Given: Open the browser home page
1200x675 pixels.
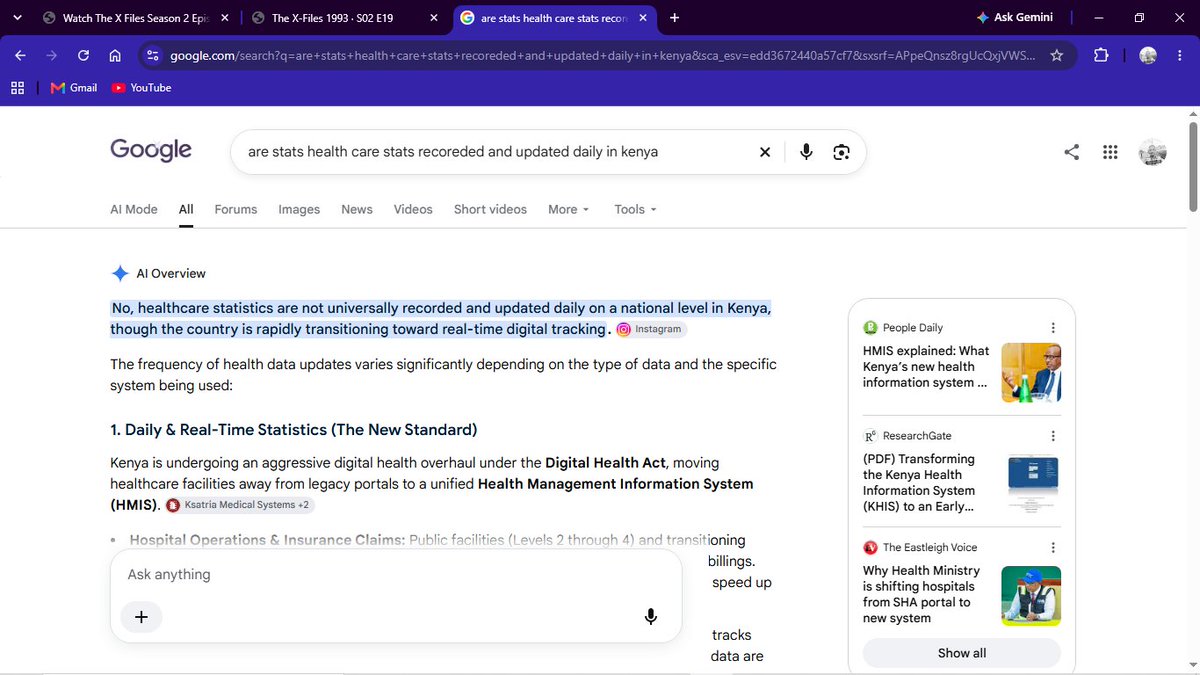Looking at the screenshot, I should pos(115,56).
